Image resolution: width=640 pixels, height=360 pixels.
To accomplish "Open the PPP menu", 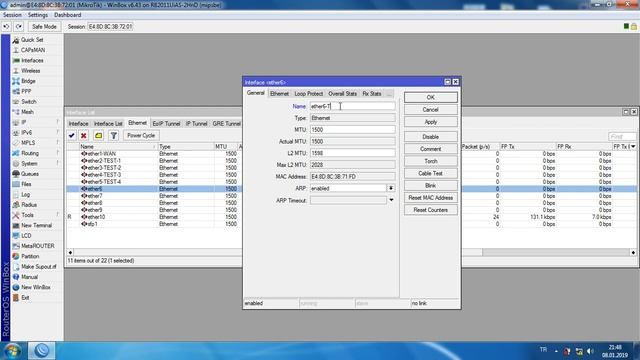I will click(x=26, y=91).
